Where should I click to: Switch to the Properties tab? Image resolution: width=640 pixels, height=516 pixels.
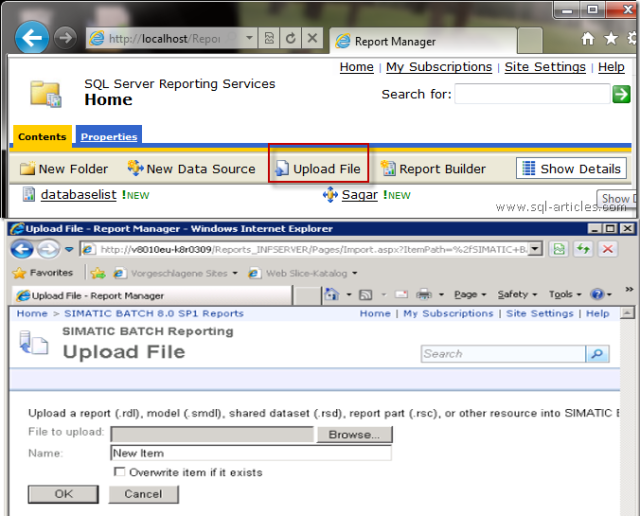click(x=109, y=136)
